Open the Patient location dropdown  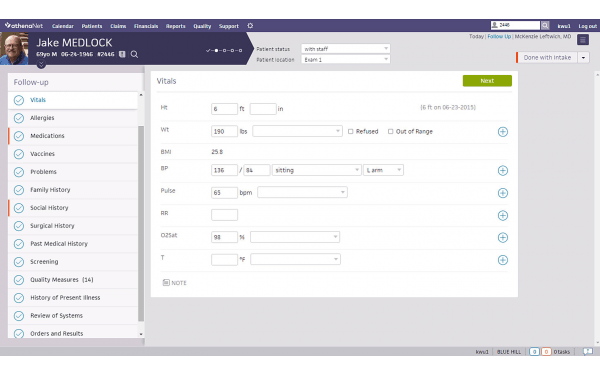pos(346,59)
